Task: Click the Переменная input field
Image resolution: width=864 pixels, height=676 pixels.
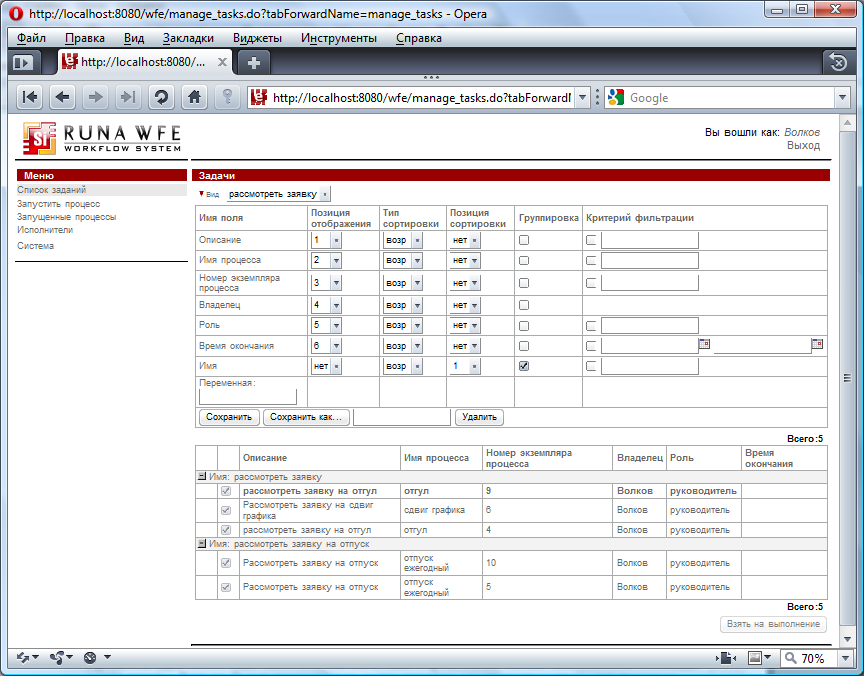Action: (x=247, y=397)
